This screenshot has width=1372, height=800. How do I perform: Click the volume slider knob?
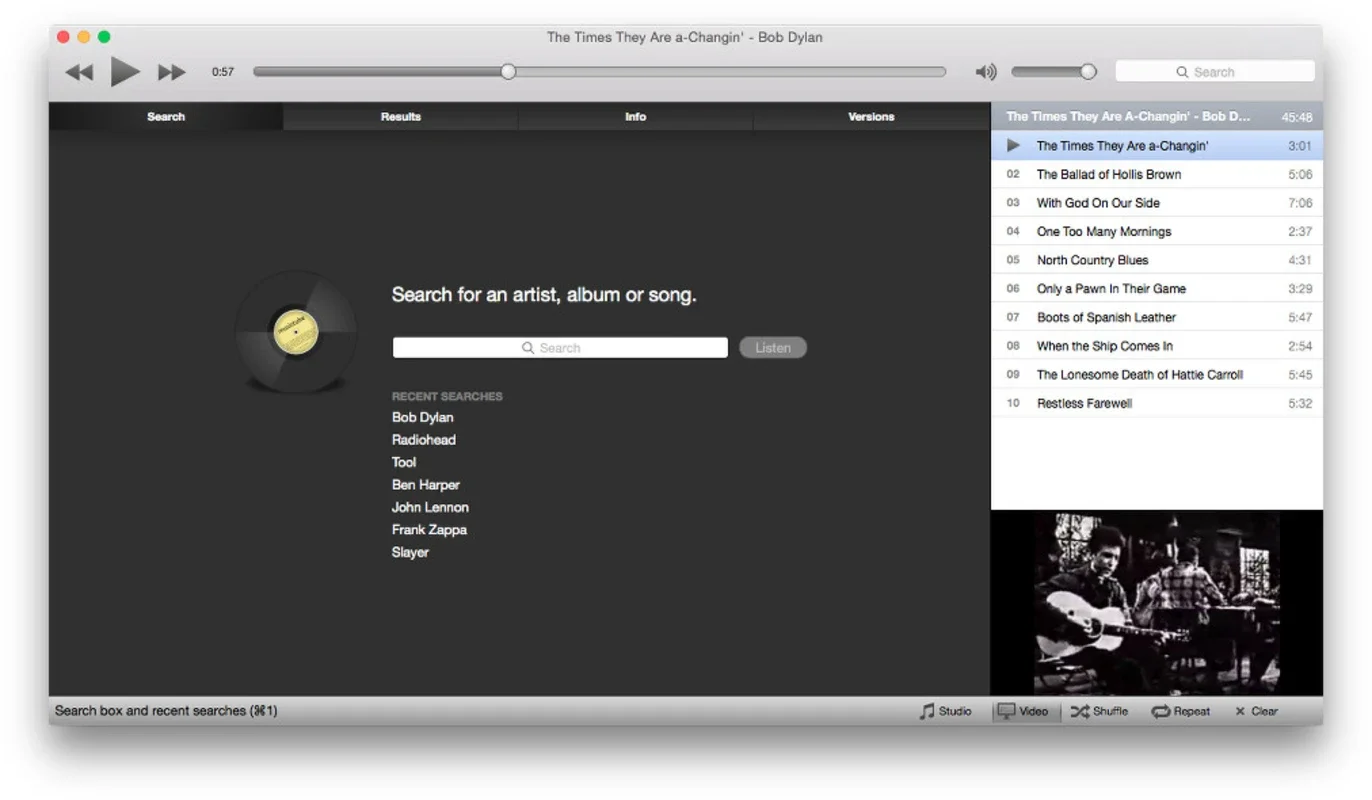click(x=1088, y=72)
